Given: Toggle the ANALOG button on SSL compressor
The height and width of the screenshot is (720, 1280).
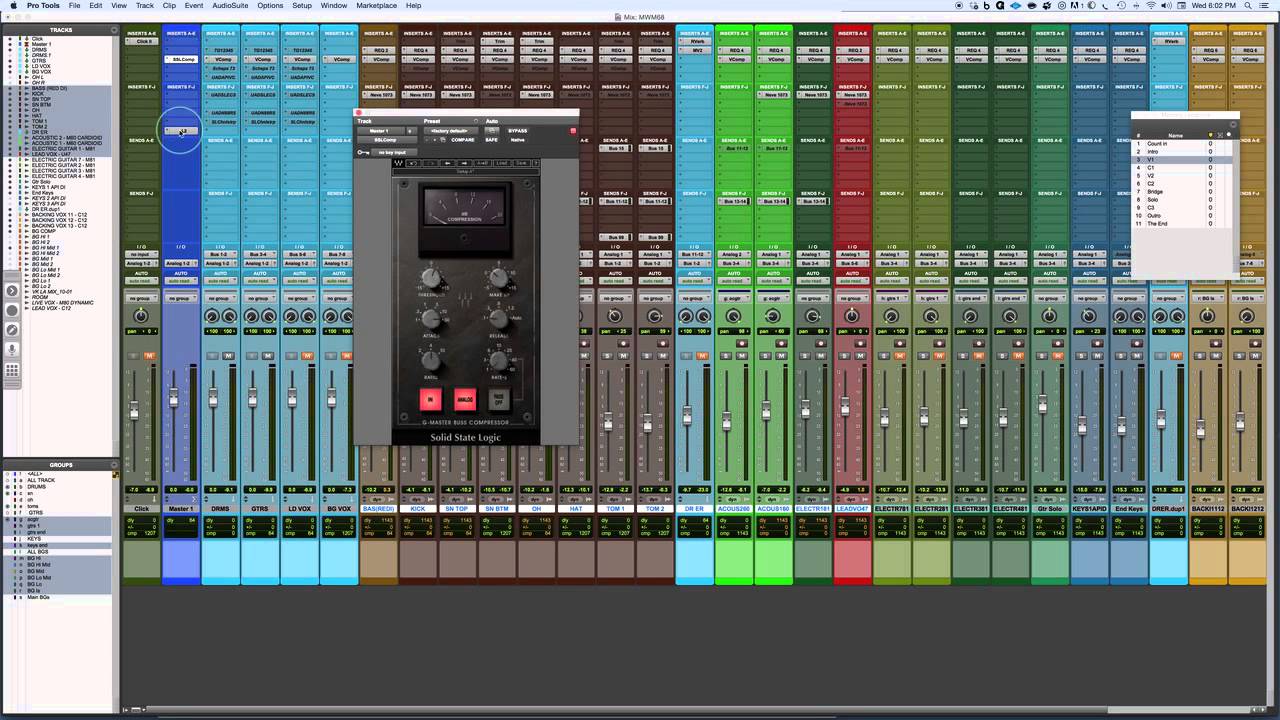Looking at the screenshot, I should 465,399.
